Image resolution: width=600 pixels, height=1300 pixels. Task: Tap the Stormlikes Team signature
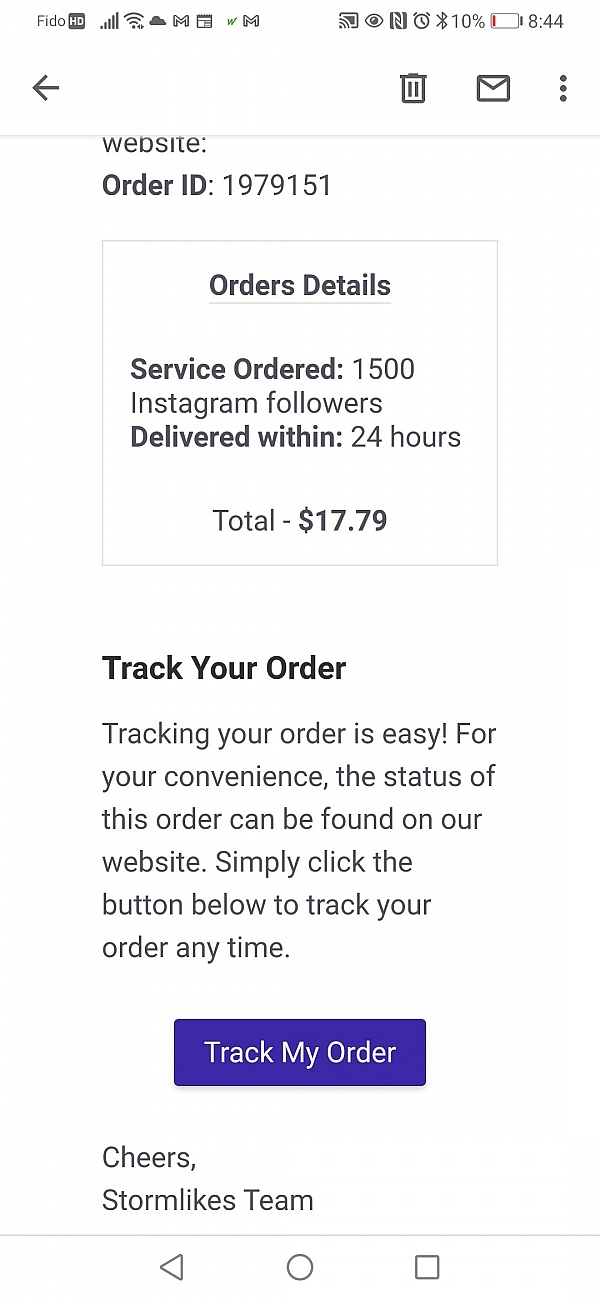pyautogui.click(x=208, y=1200)
